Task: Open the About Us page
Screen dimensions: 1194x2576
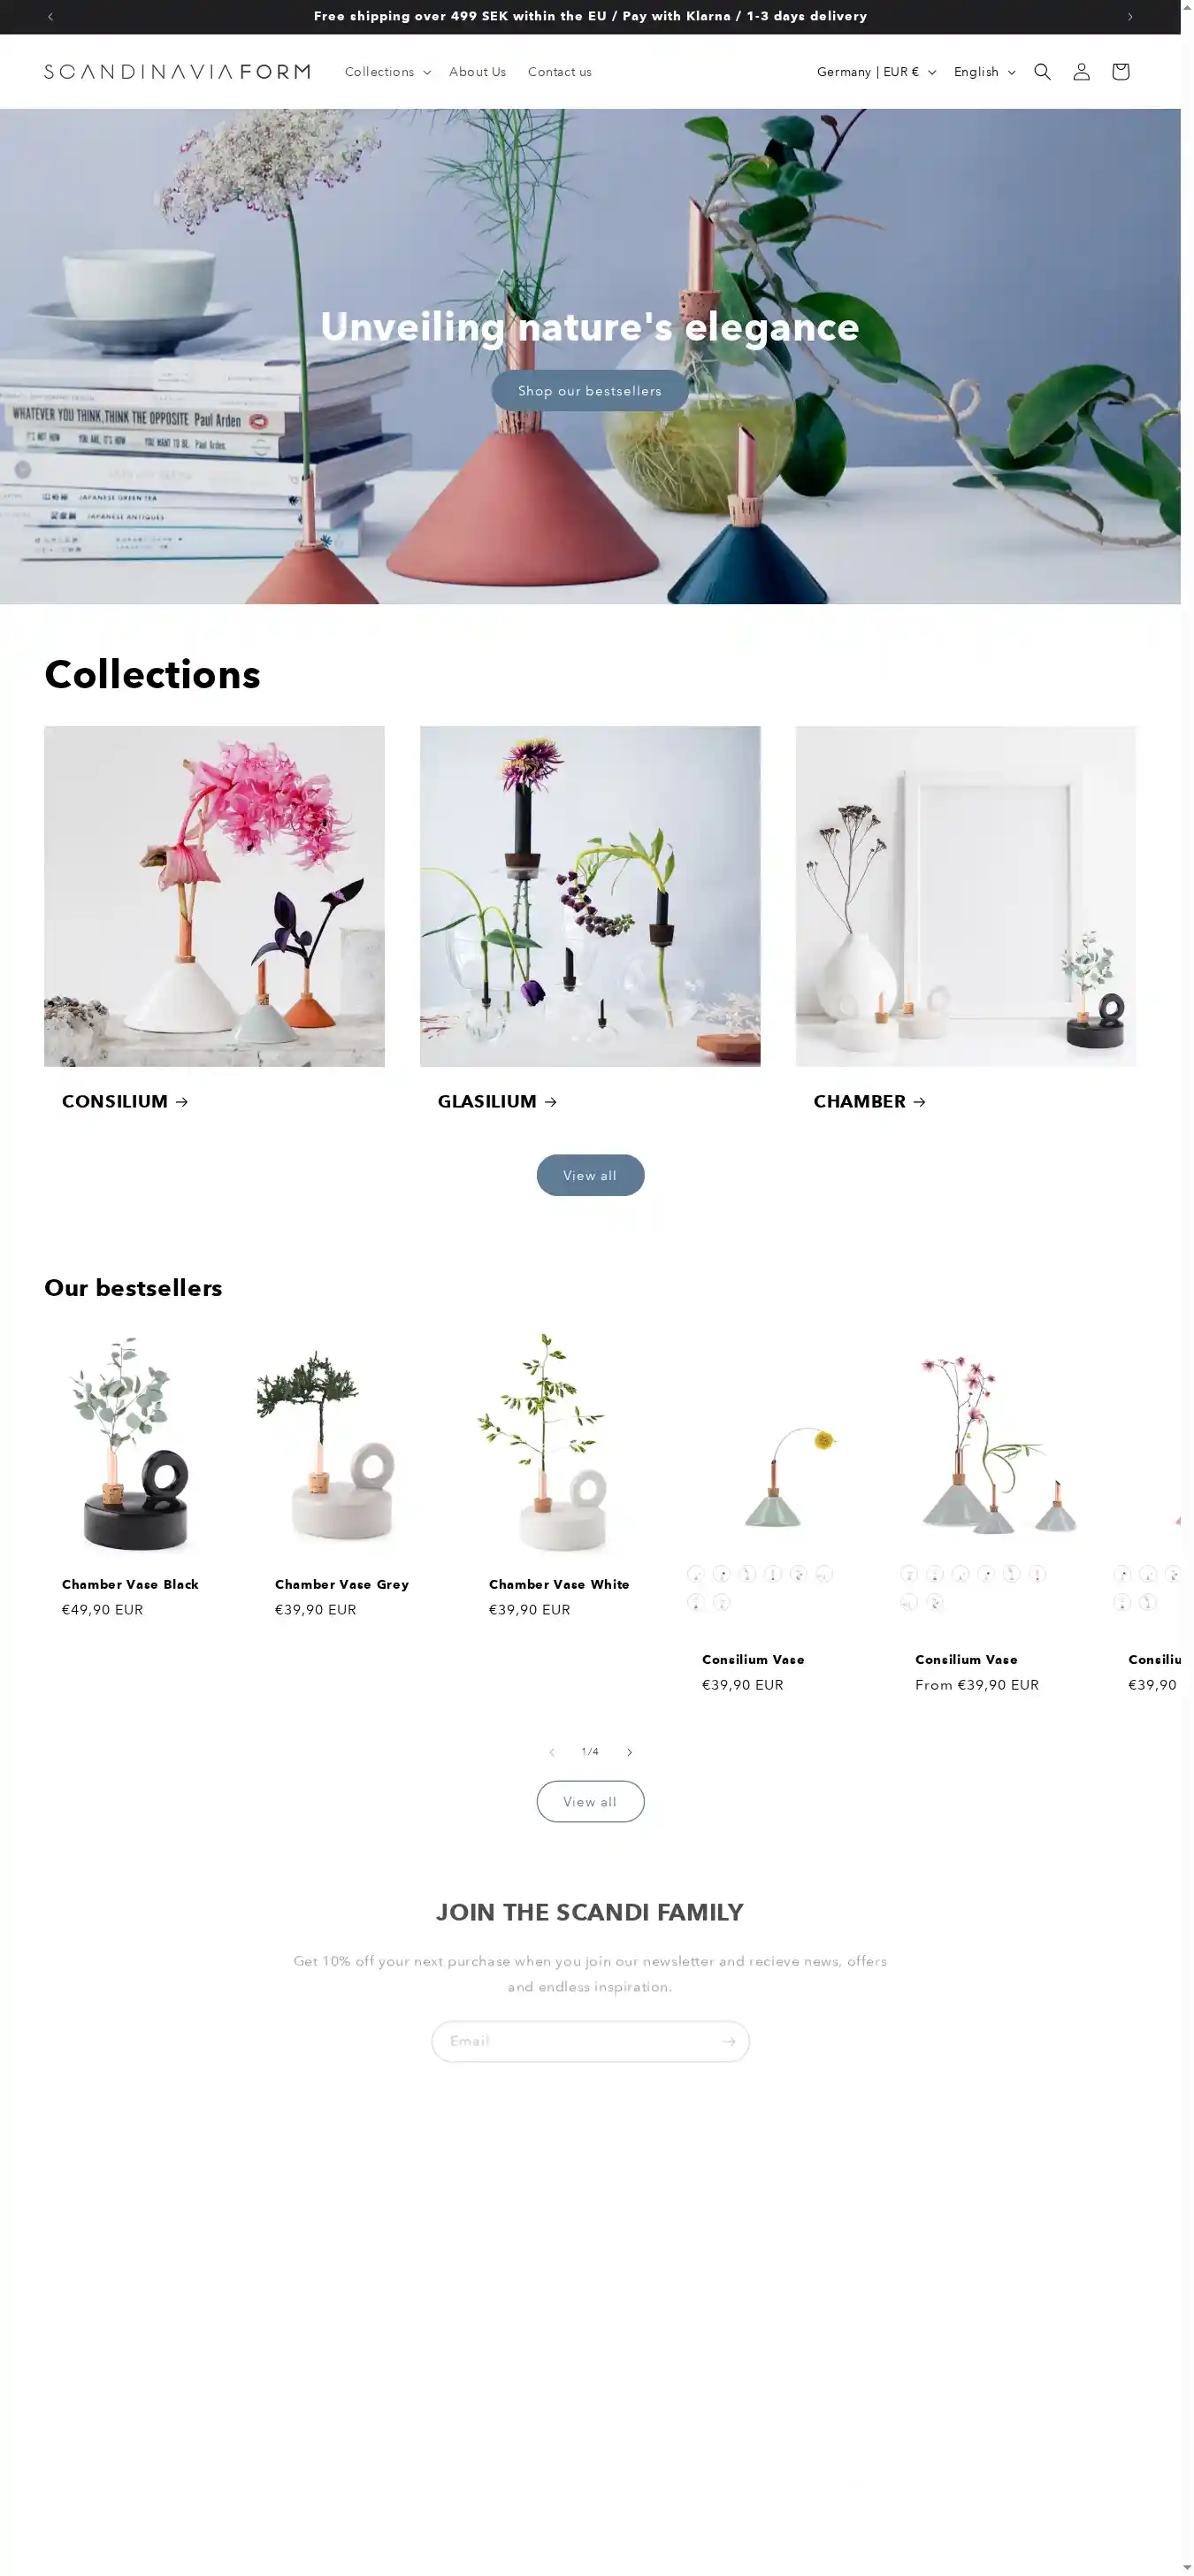Action: pos(477,72)
